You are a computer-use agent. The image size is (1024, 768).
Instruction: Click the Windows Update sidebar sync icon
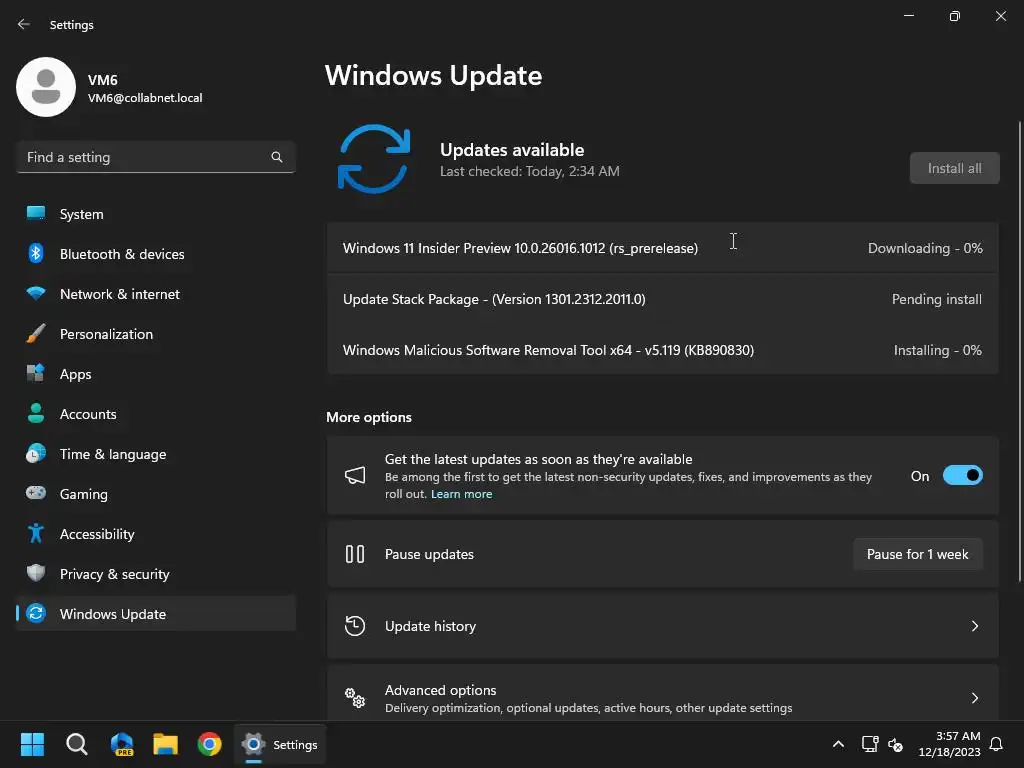pyautogui.click(x=36, y=613)
